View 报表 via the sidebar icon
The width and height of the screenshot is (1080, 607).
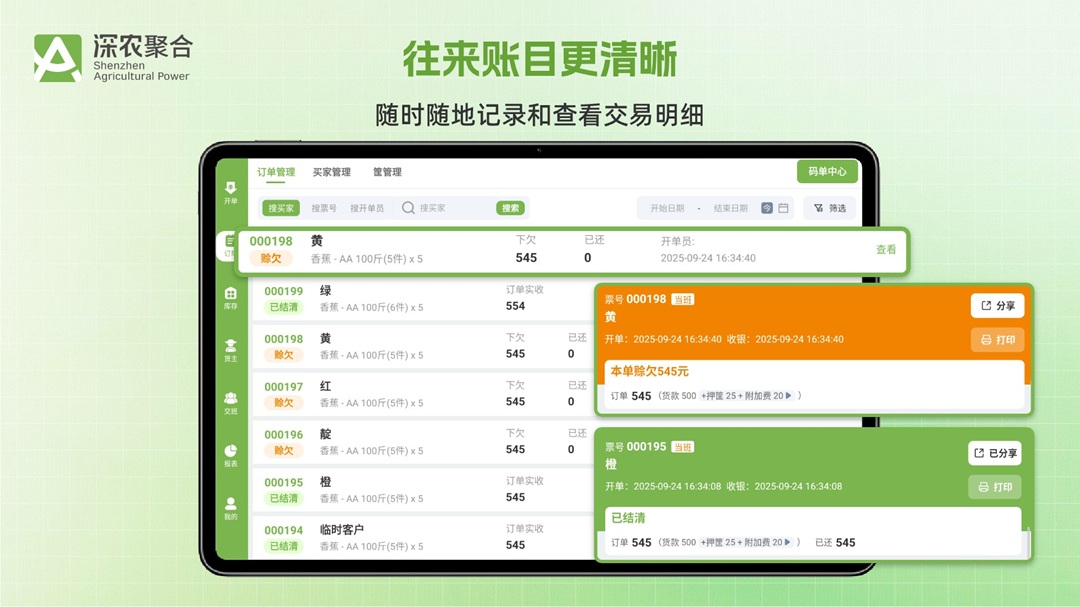click(x=230, y=455)
